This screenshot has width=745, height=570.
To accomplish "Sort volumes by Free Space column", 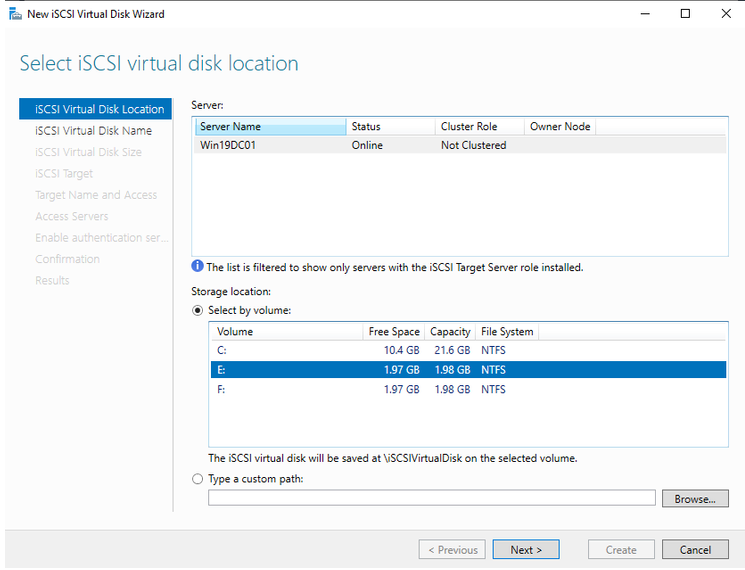I will 393,332.
